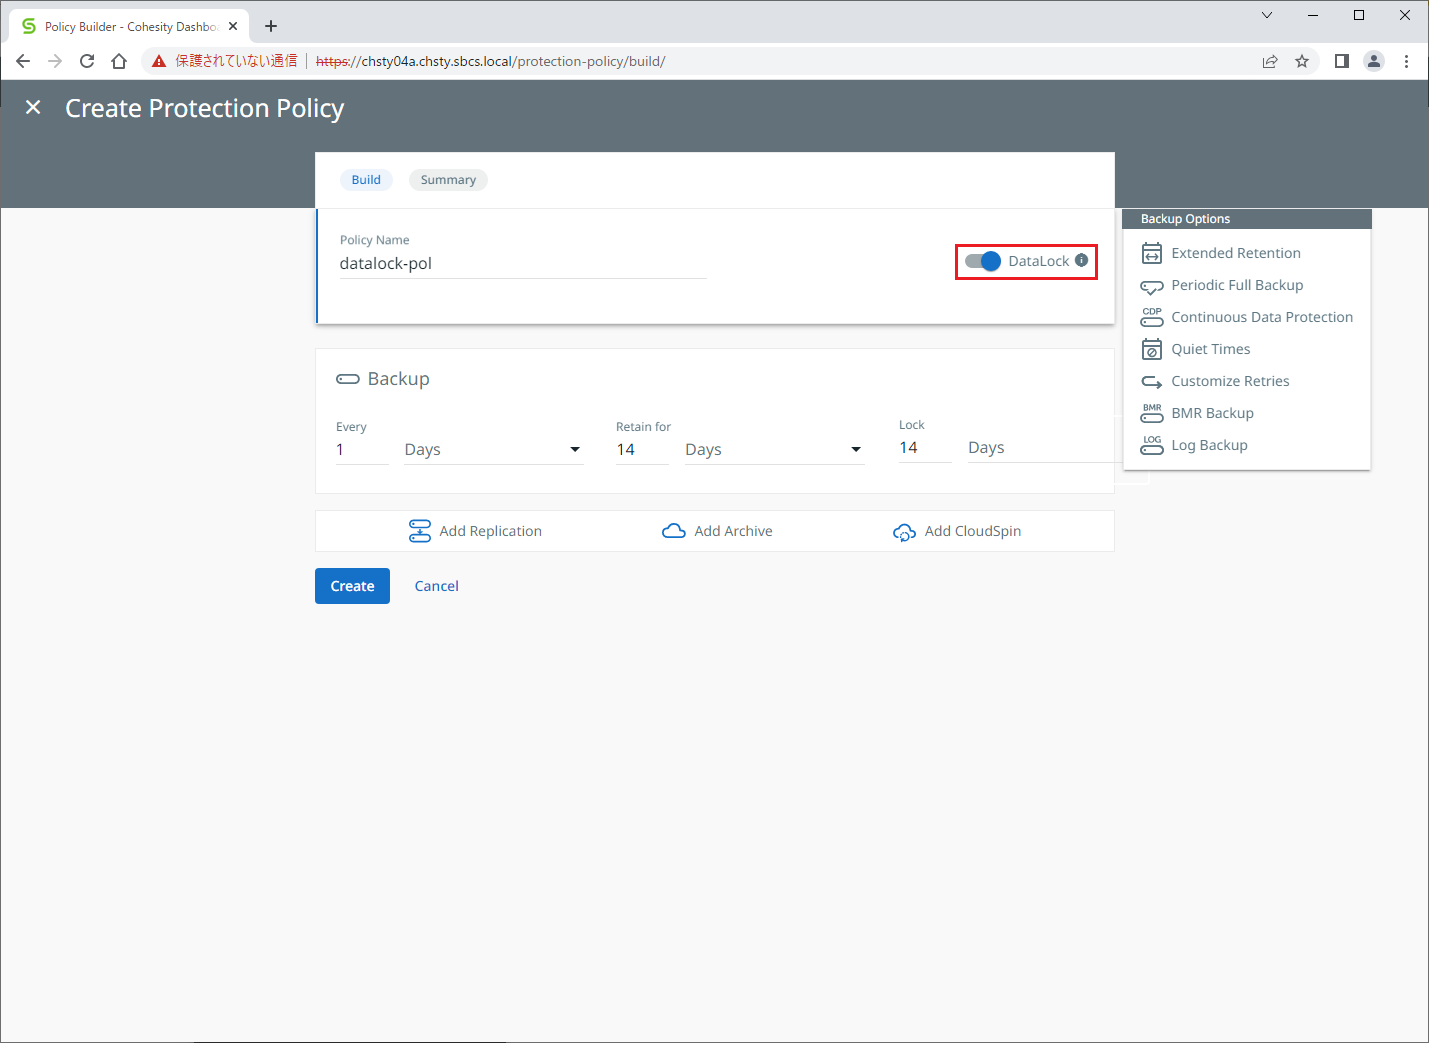Select the Build tab
Viewport: 1429px width, 1043px height.
tap(366, 180)
